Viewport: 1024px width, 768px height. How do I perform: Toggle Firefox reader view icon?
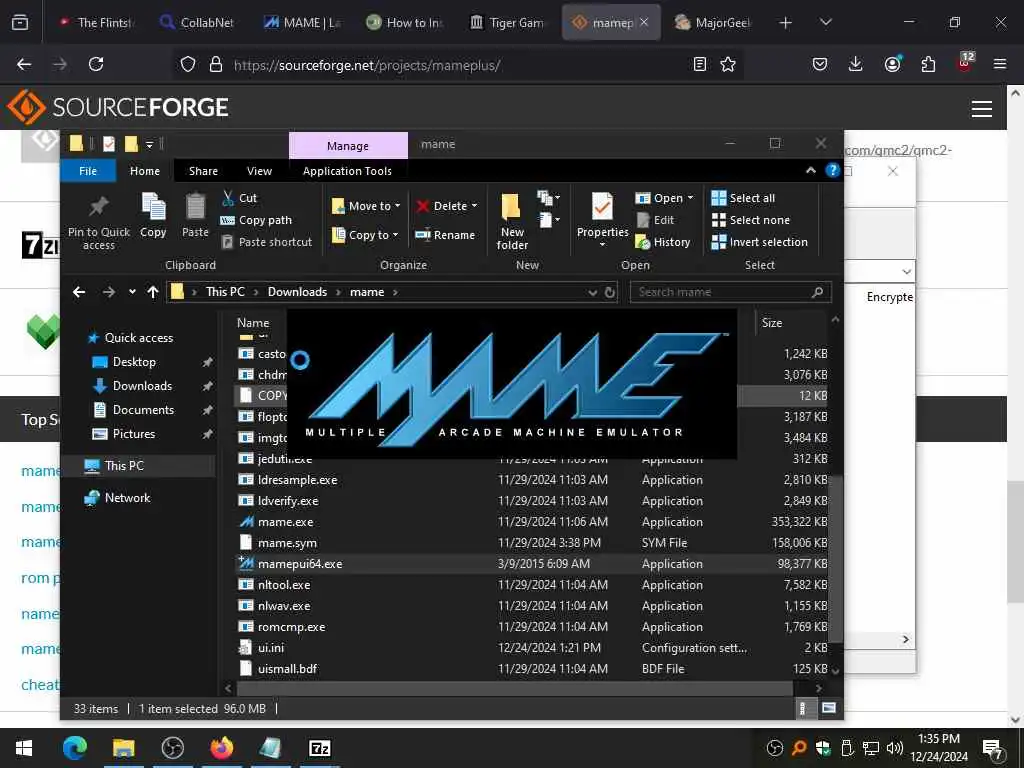(699, 64)
